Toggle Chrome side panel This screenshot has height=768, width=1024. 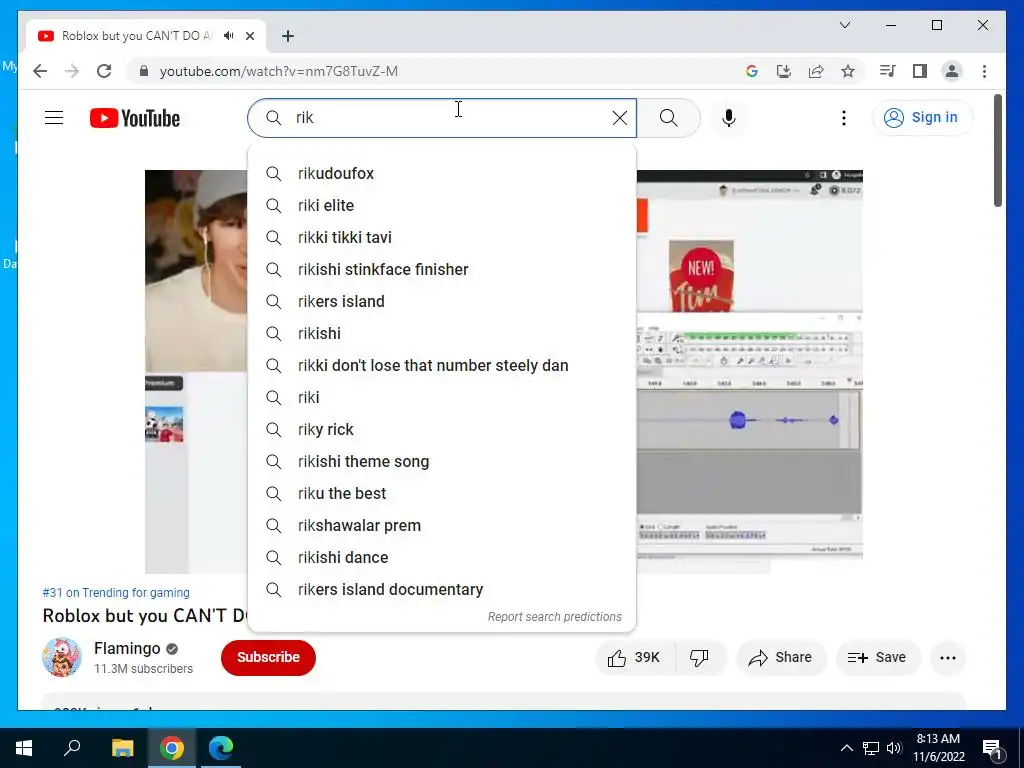pyautogui.click(x=920, y=71)
